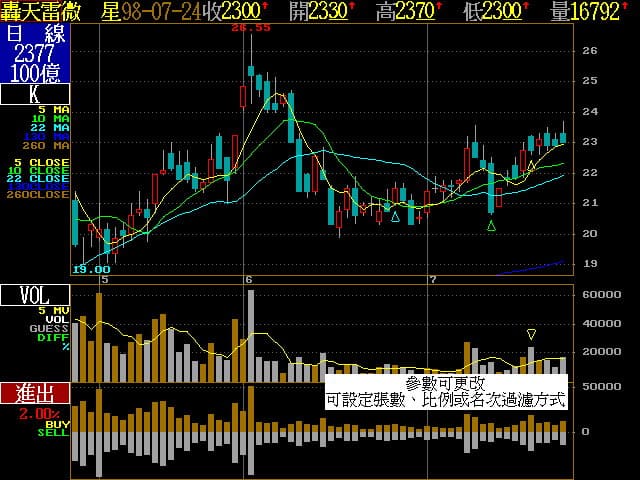This screenshot has width=640, height=480.
Task: Click the VOL indicator panel label
Action: pyautogui.click(x=35, y=295)
